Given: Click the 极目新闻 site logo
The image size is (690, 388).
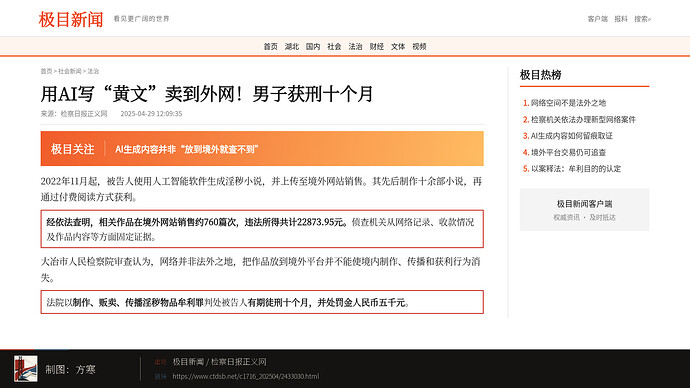Looking at the screenshot, I should (71, 19).
